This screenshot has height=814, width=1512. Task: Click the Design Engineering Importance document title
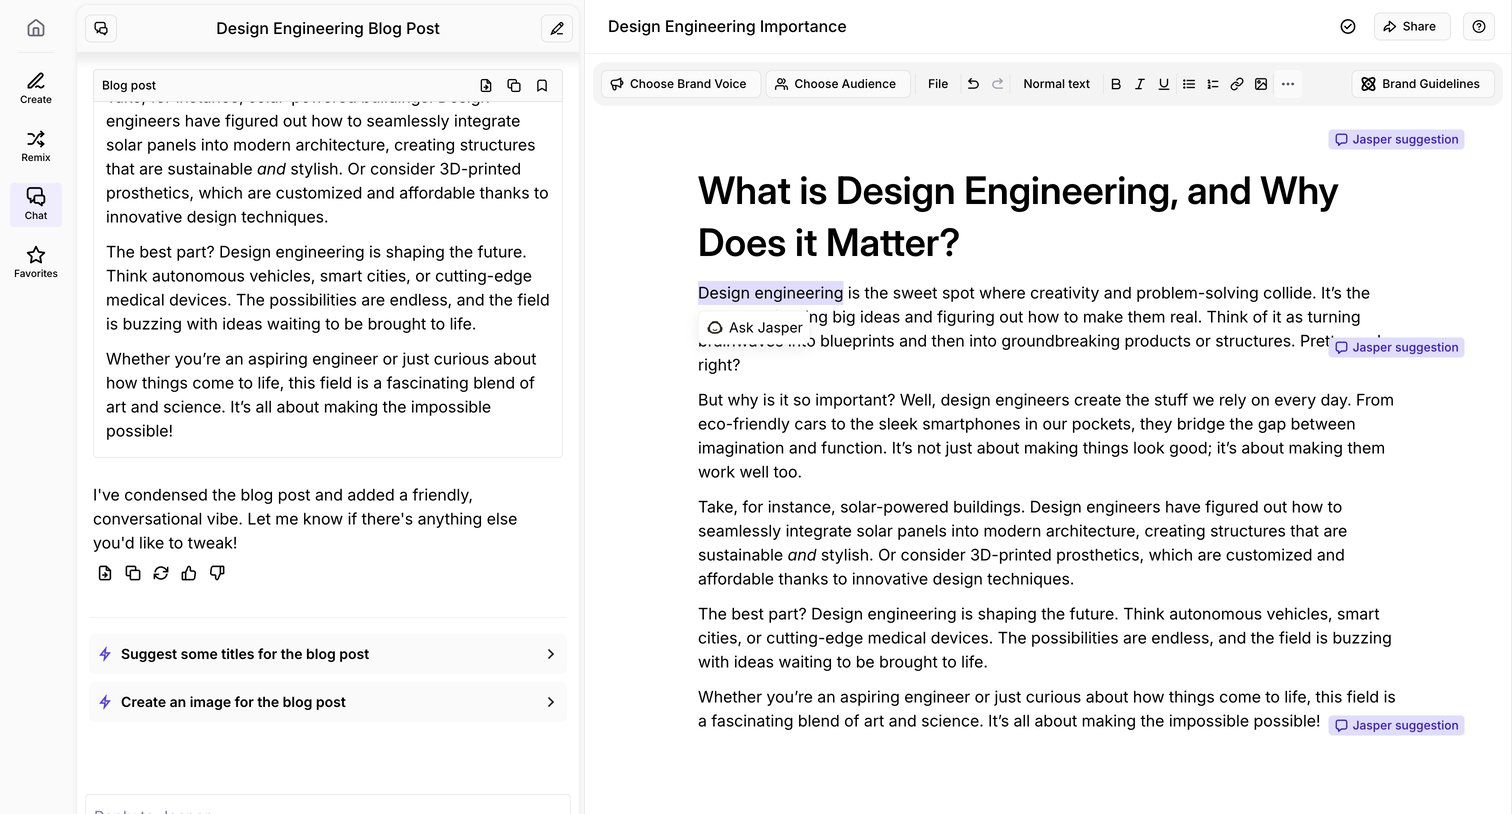(727, 27)
